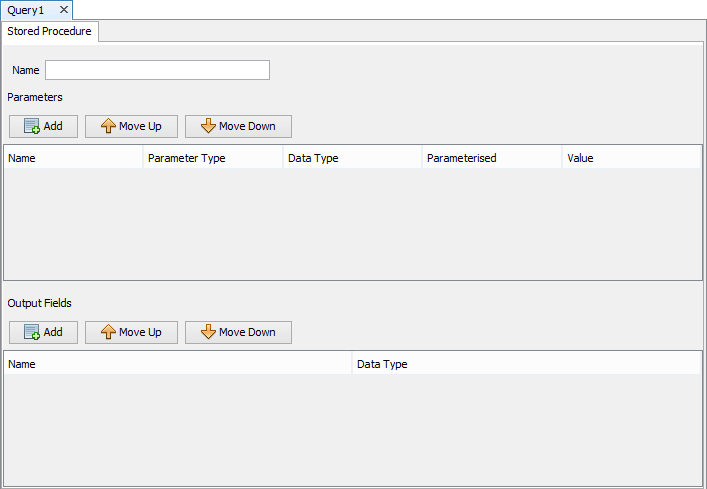
Task: Click Data Type header in Output Fields table
Action: point(527,364)
